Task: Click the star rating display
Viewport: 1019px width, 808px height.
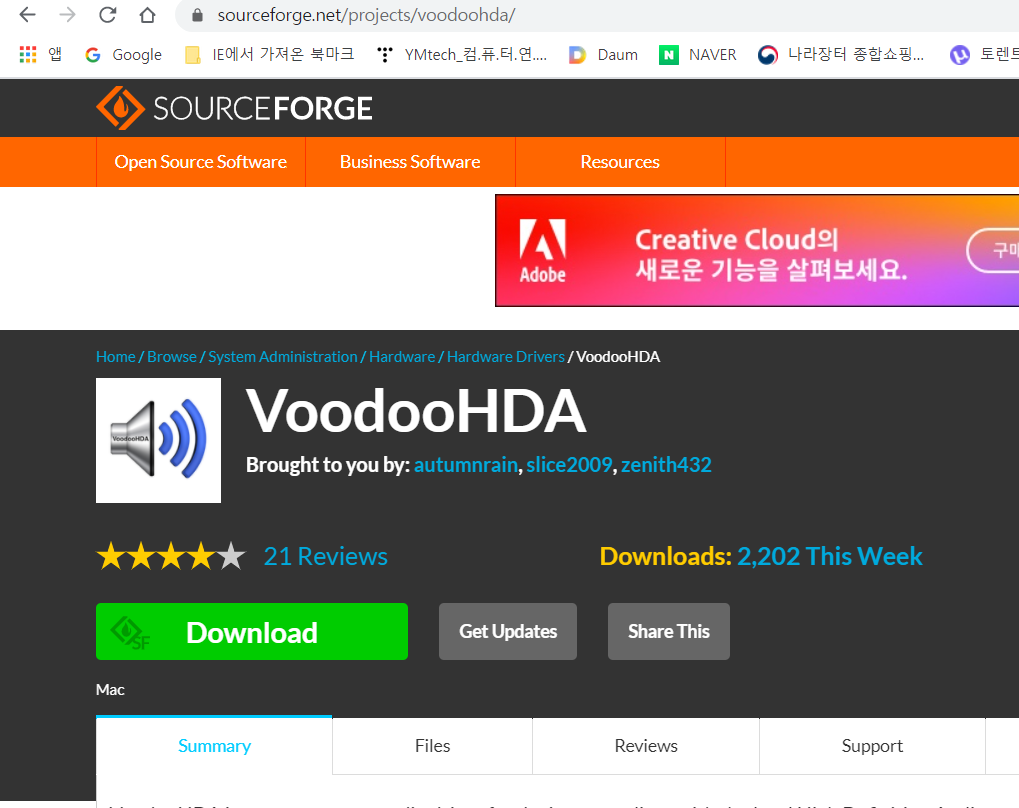Action: (x=171, y=556)
